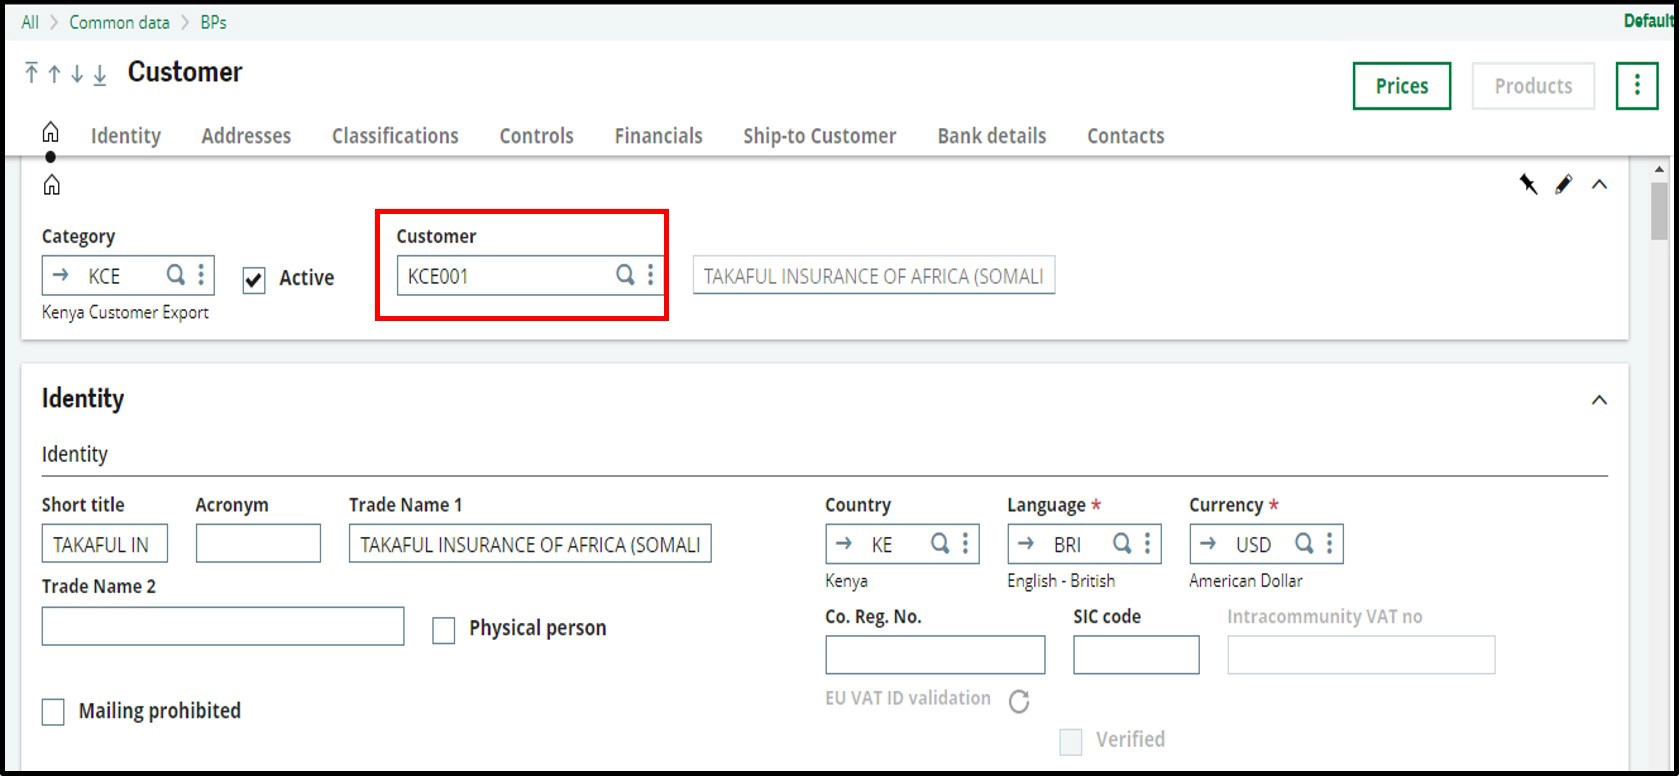1680x776 pixels.
Task: Open Bank details tab
Action: point(992,136)
